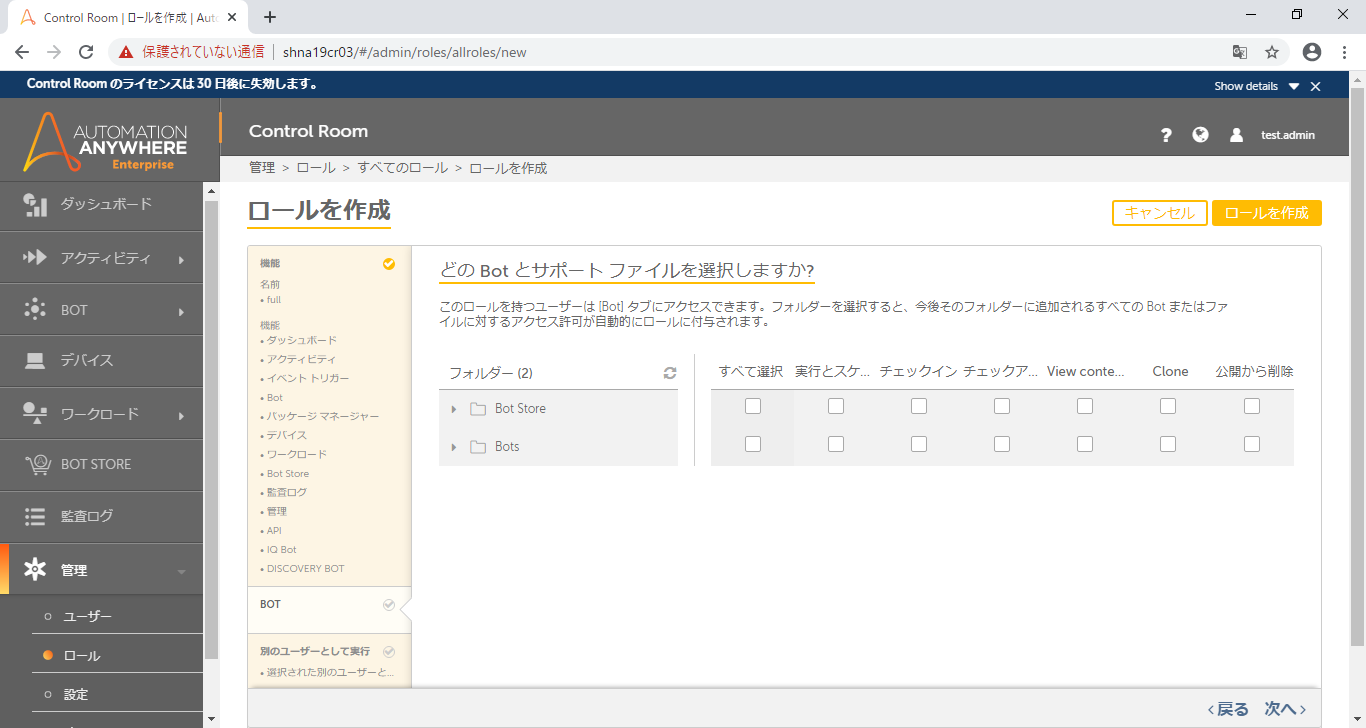Click the test.admin user profile icon
The height and width of the screenshot is (728, 1366).
[1237, 135]
